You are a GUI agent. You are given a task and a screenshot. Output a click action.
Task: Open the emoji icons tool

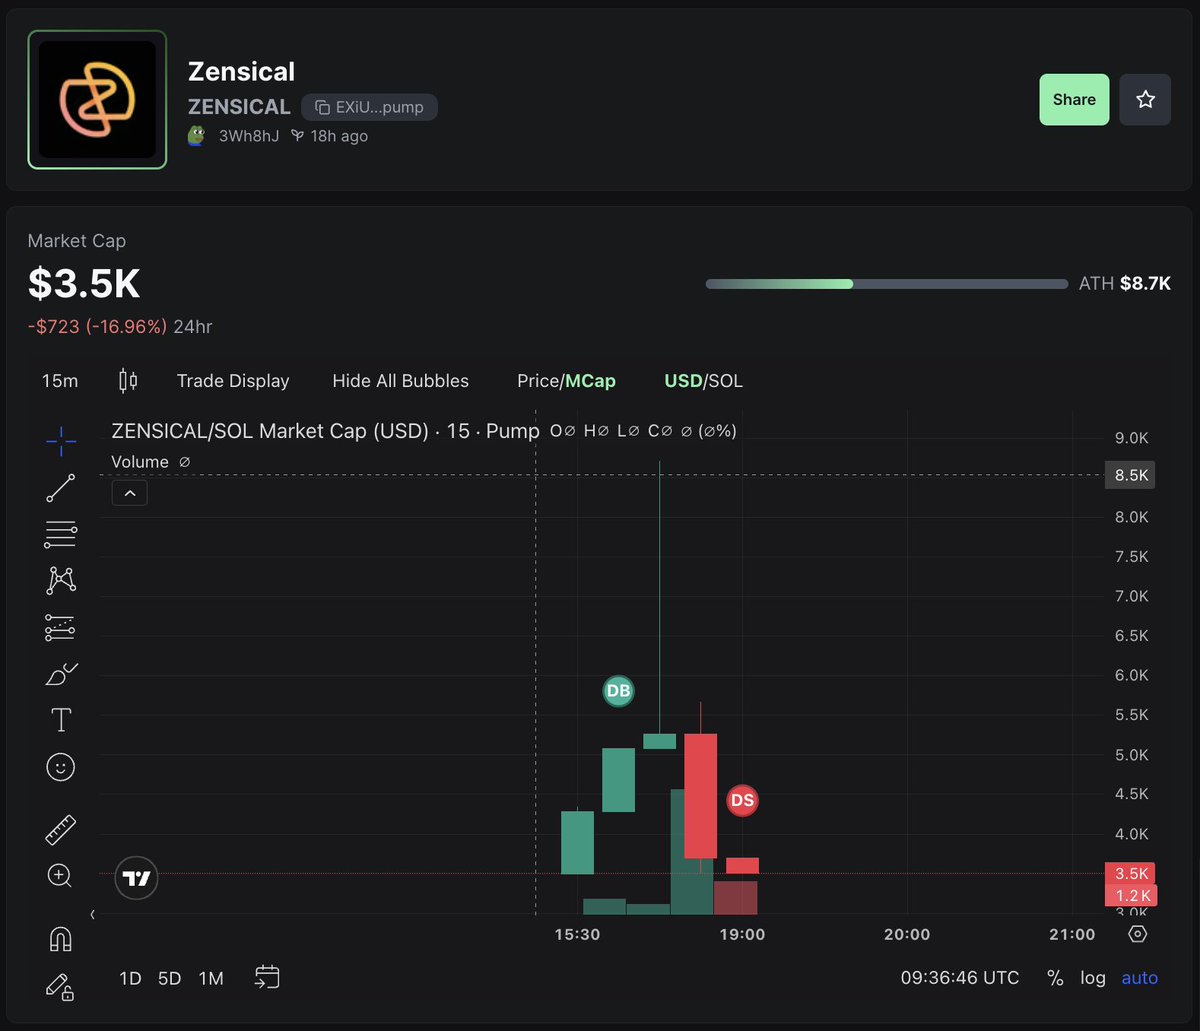(61, 767)
